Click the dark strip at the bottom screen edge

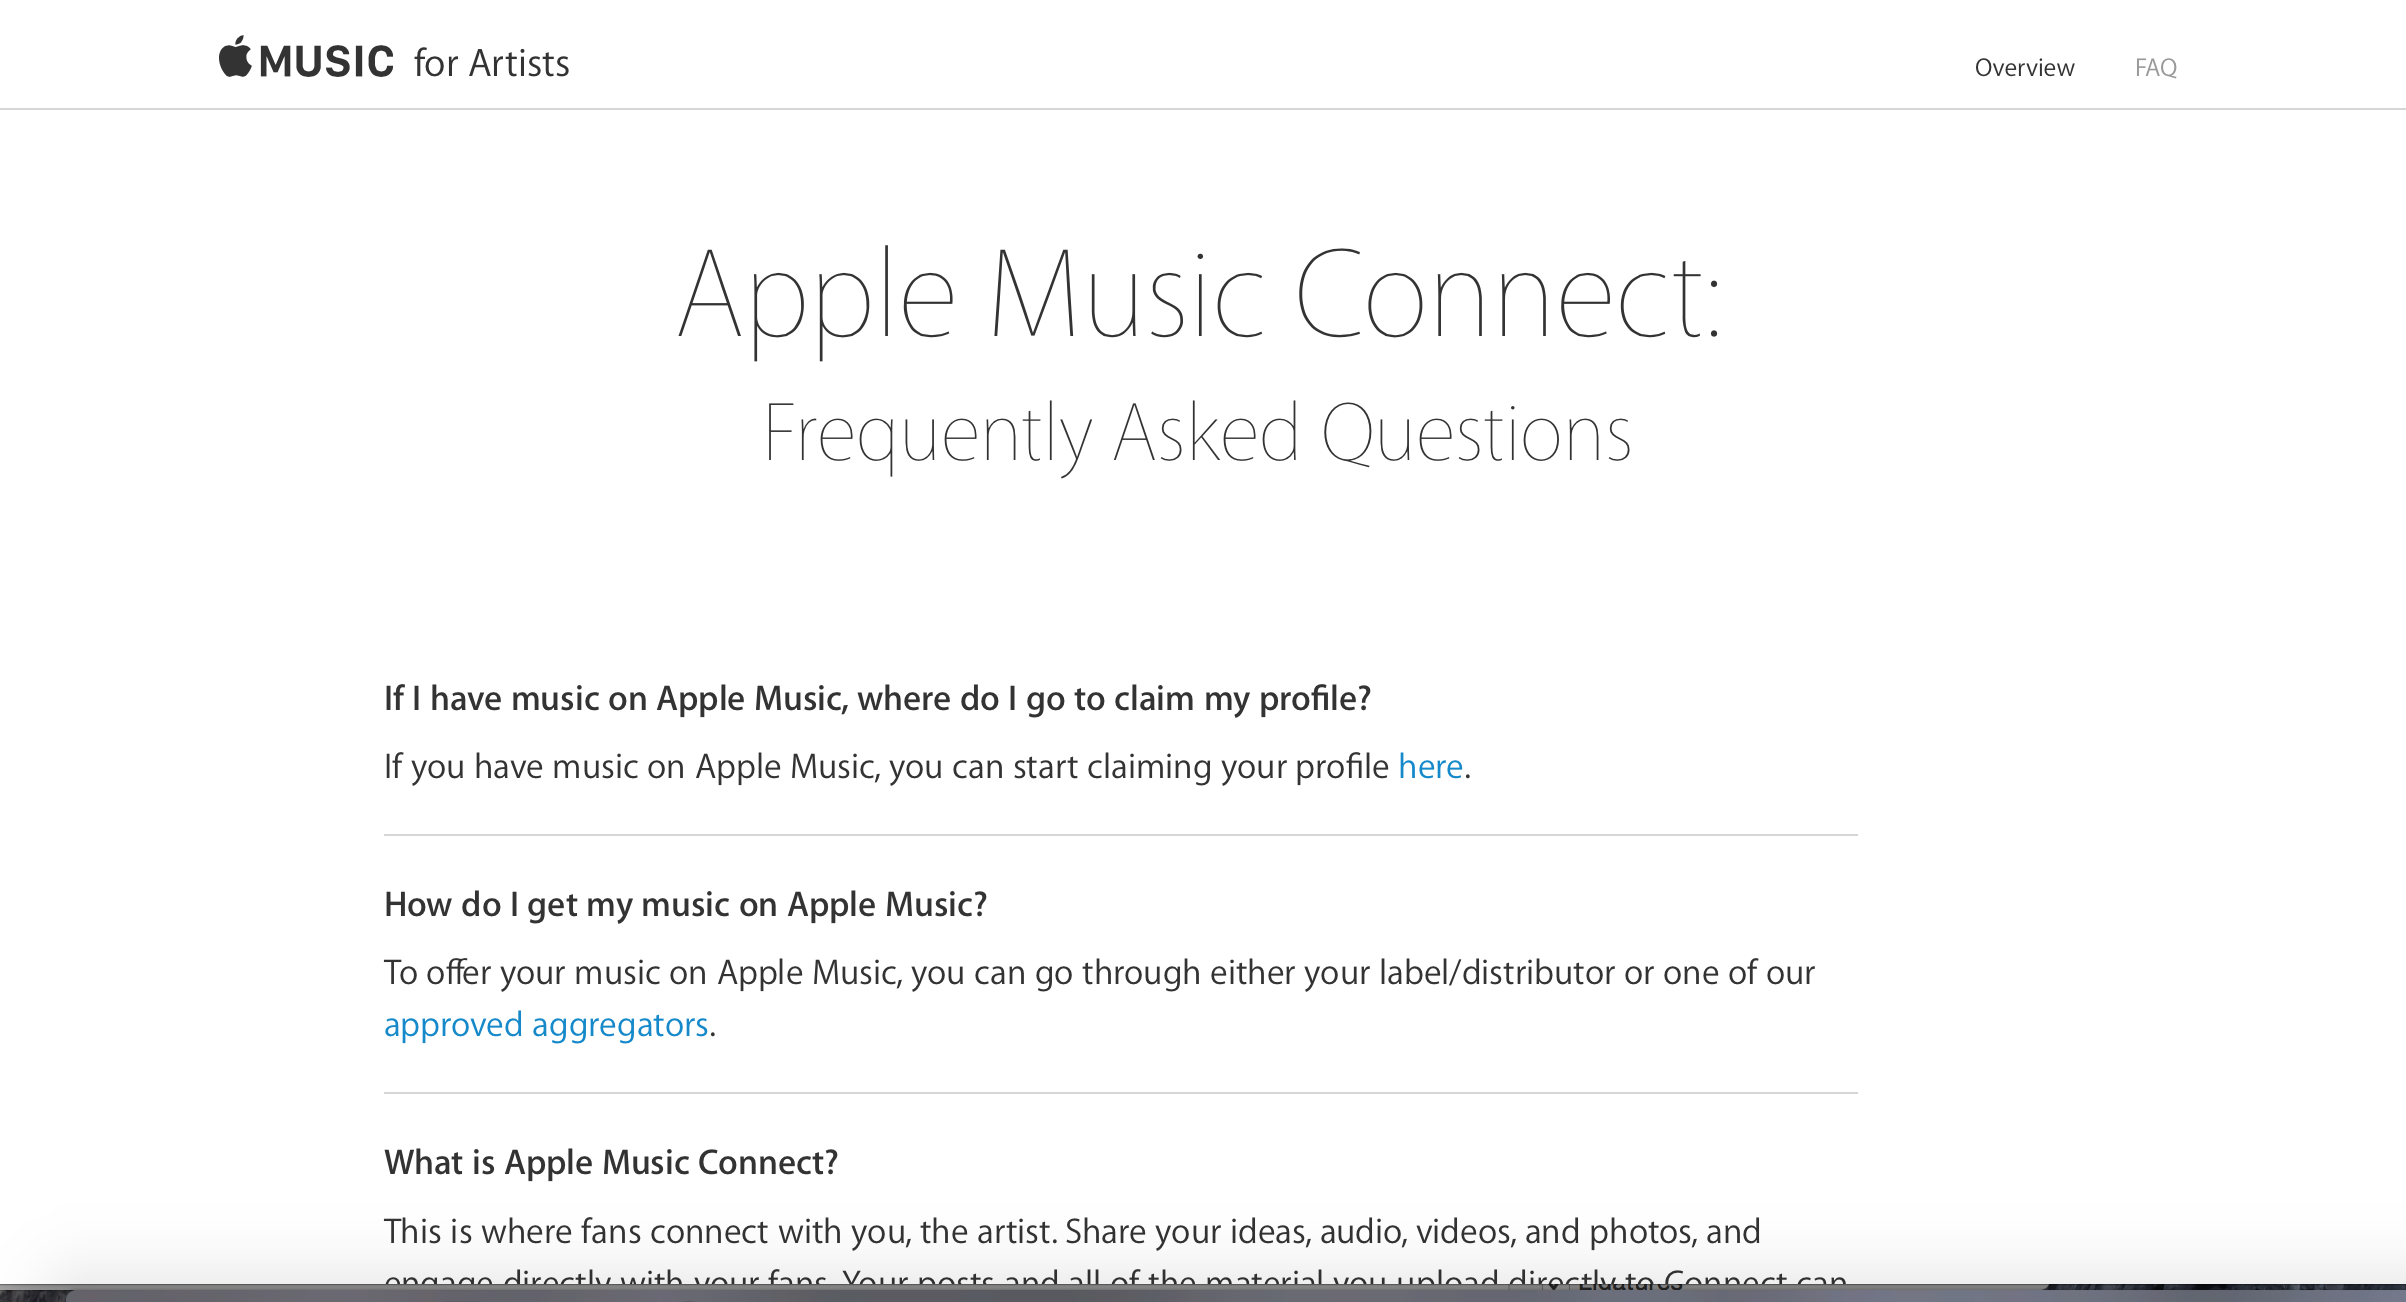point(1203,1294)
